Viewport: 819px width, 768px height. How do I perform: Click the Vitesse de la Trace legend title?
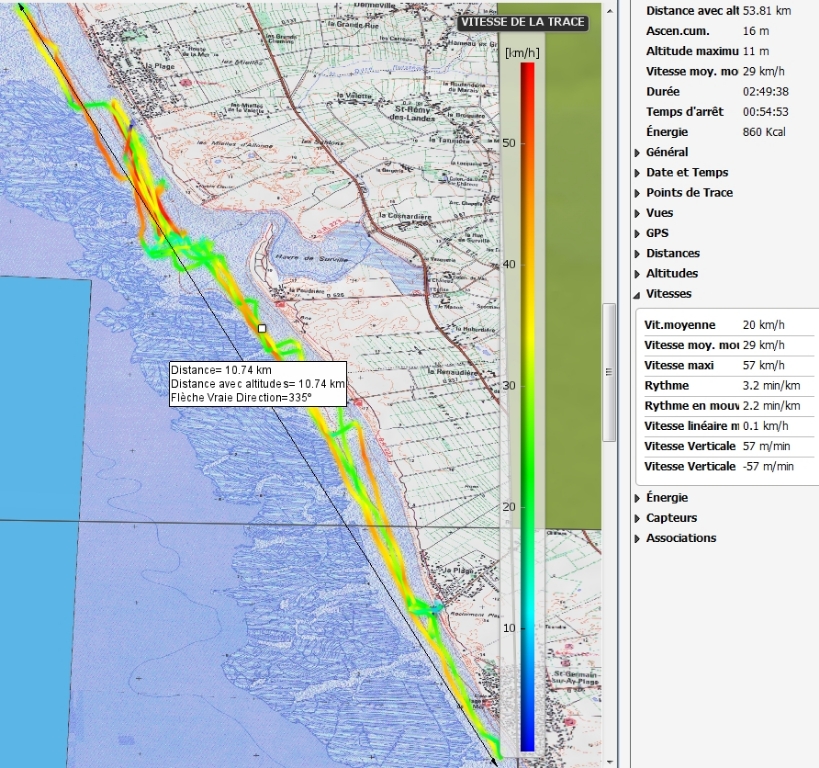[x=522, y=22]
